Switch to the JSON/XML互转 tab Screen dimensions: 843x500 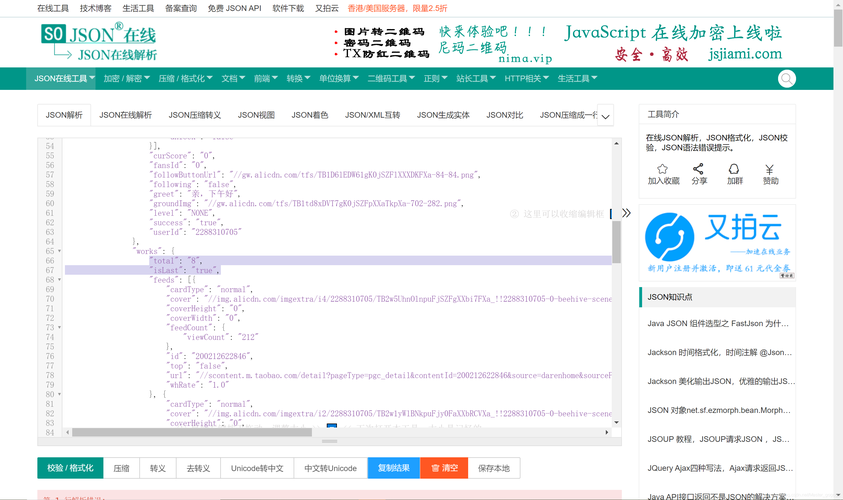click(x=373, y=115)
